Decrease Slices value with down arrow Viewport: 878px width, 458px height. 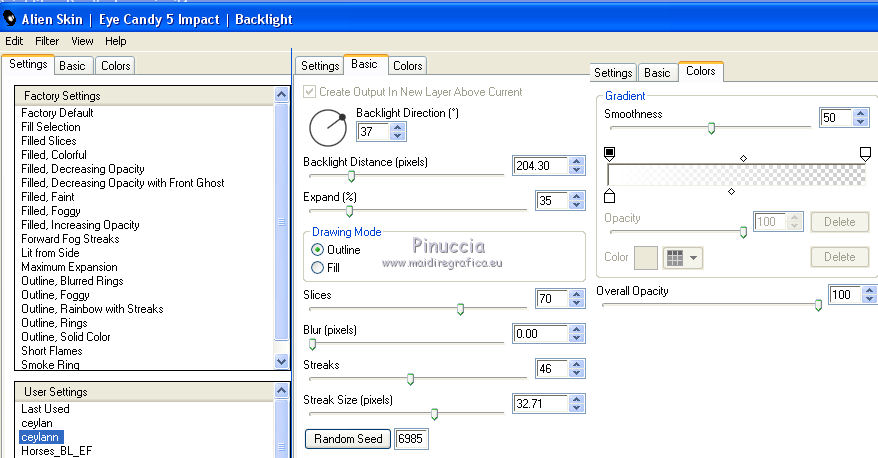(x=577, y=303)
